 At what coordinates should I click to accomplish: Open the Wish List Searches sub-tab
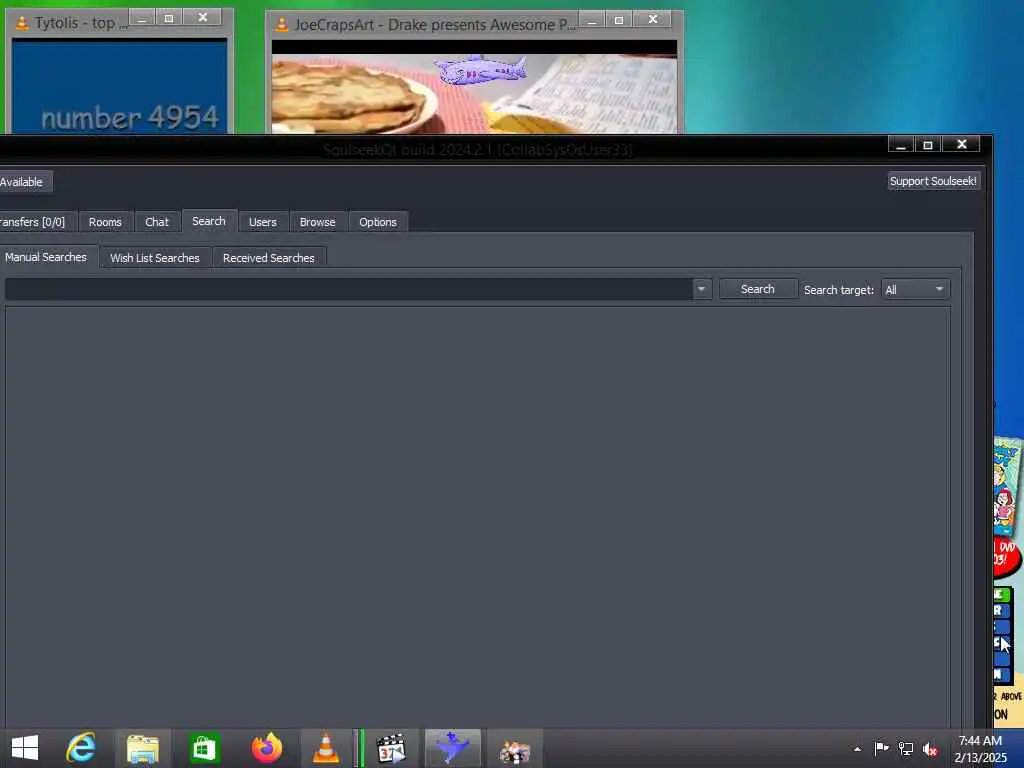click(155, 258)
